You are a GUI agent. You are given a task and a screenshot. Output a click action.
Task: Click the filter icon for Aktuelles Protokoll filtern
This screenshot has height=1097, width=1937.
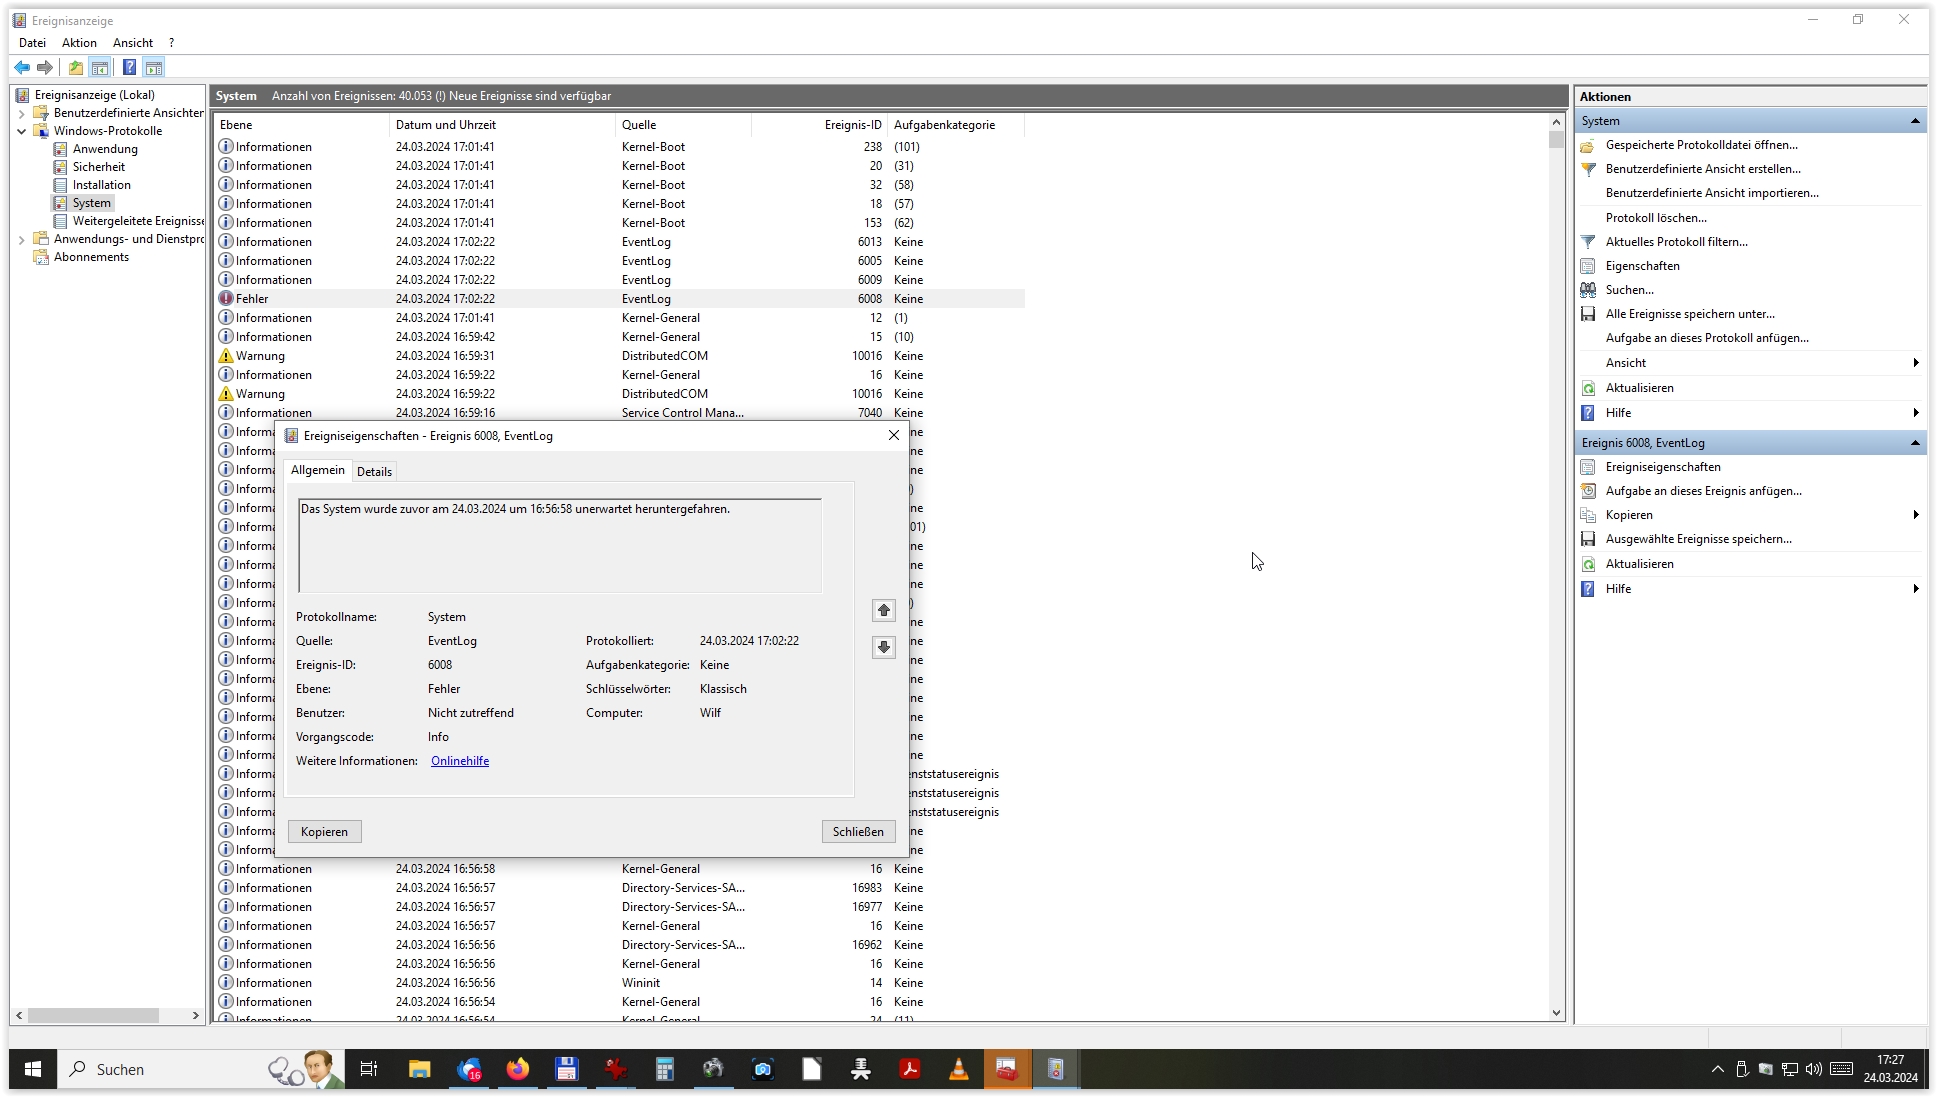click(1588, 242)
